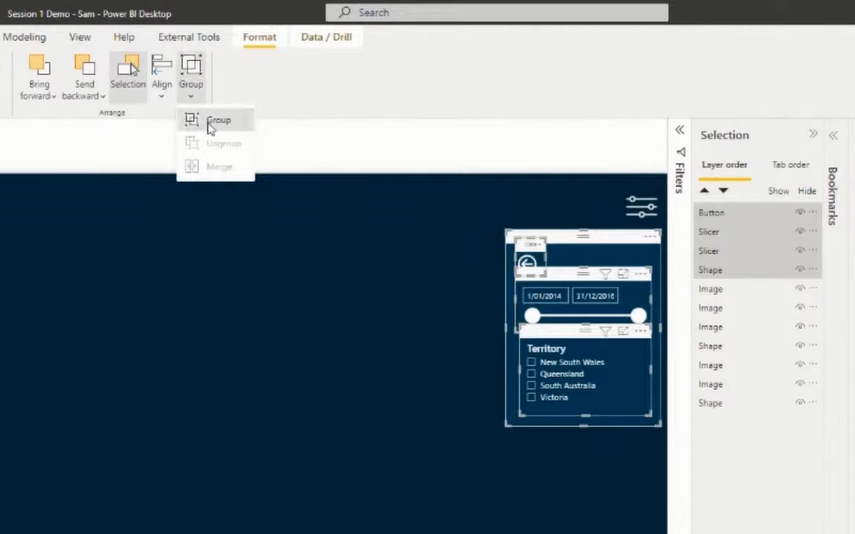Viewport: 855px width, 534px height.
Task: Toggle eye of bottom-most Shape layer
Action: pyautogui.click(x=800, y=403)
